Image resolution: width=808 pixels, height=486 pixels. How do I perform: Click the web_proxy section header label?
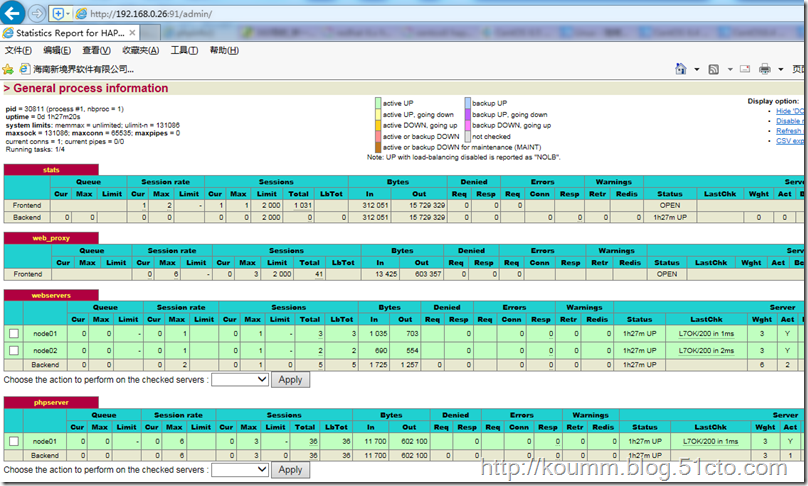click(51, 238)
